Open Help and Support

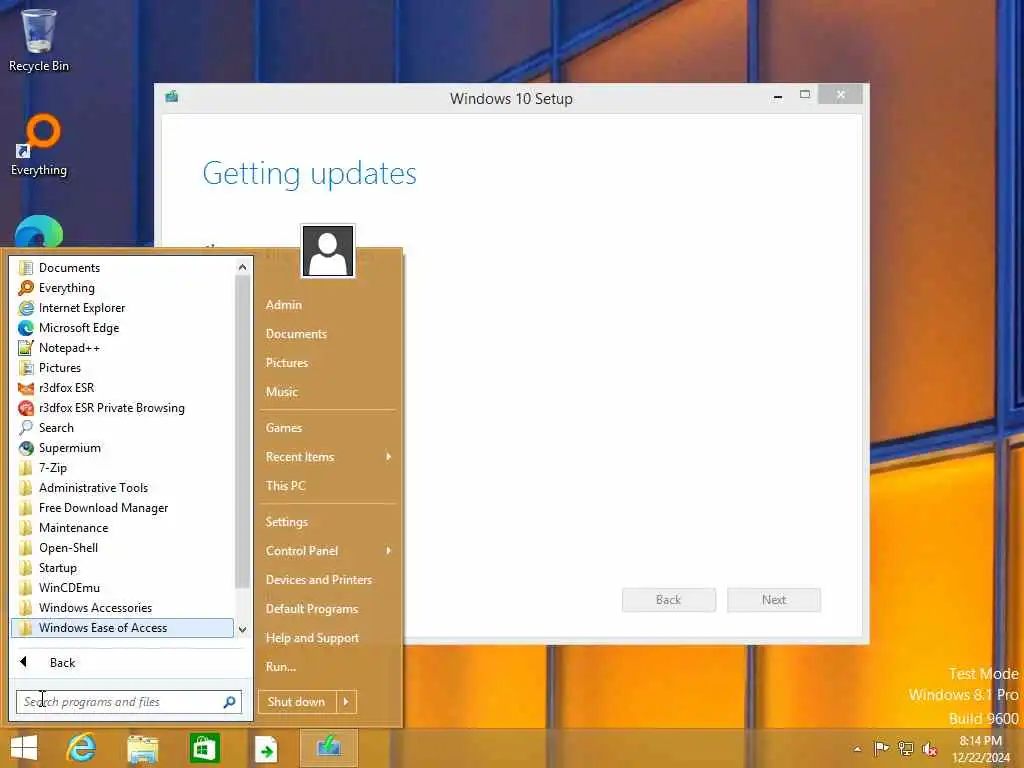(x=328, y=638)
